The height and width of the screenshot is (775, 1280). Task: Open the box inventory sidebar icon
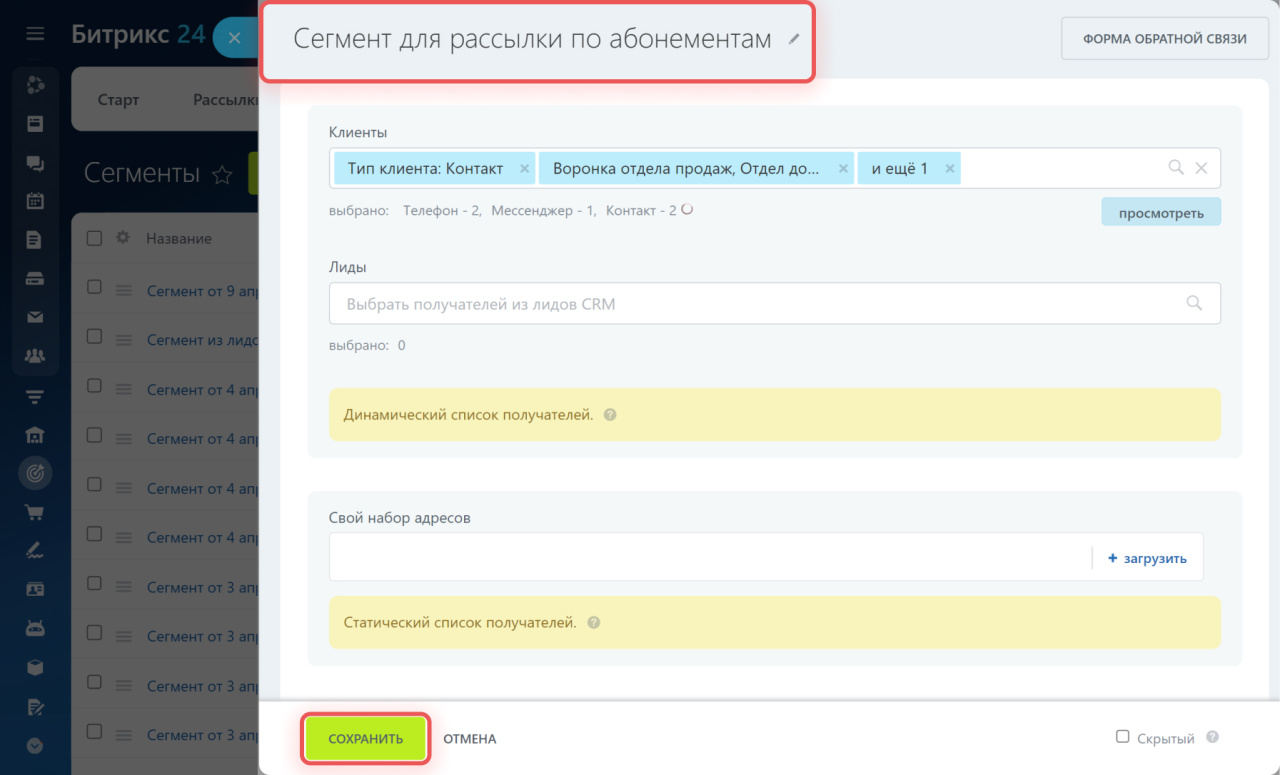tap(35, 667)
